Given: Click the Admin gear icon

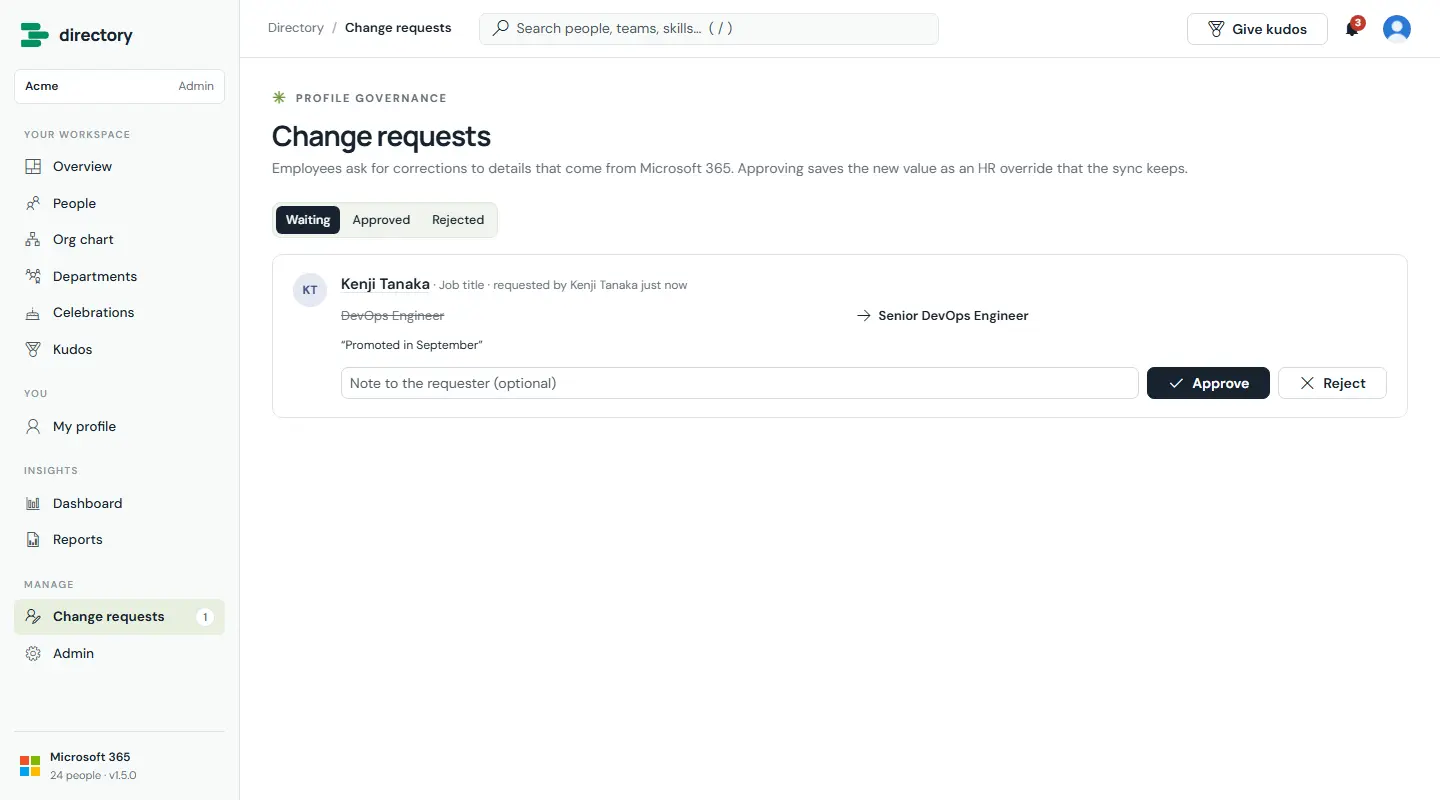Looking at the screenshot, I should click(33, 653).
